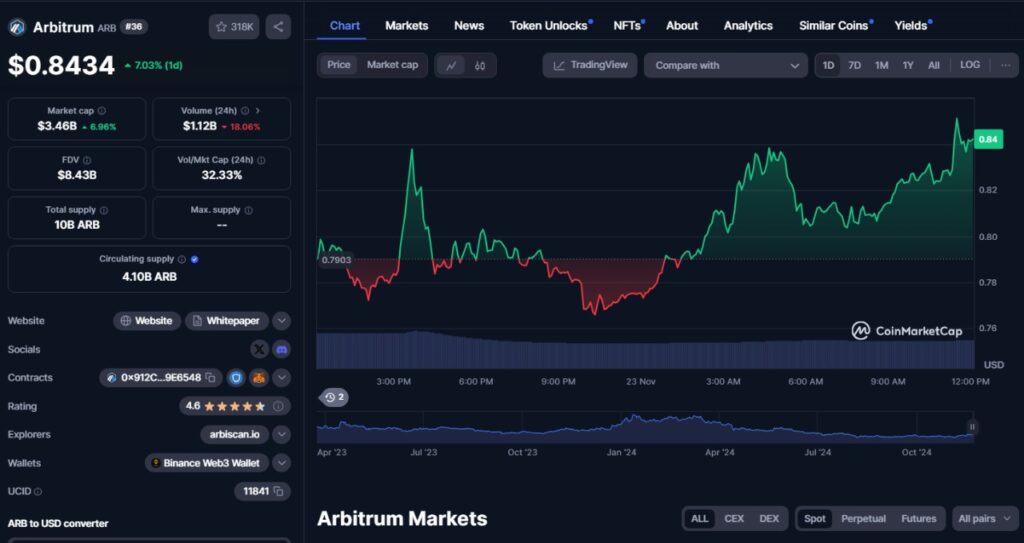The width and height of the screenshot is (1024, 543).
Task: Expand the Explorers list chevron
Action: click(281, 435)
